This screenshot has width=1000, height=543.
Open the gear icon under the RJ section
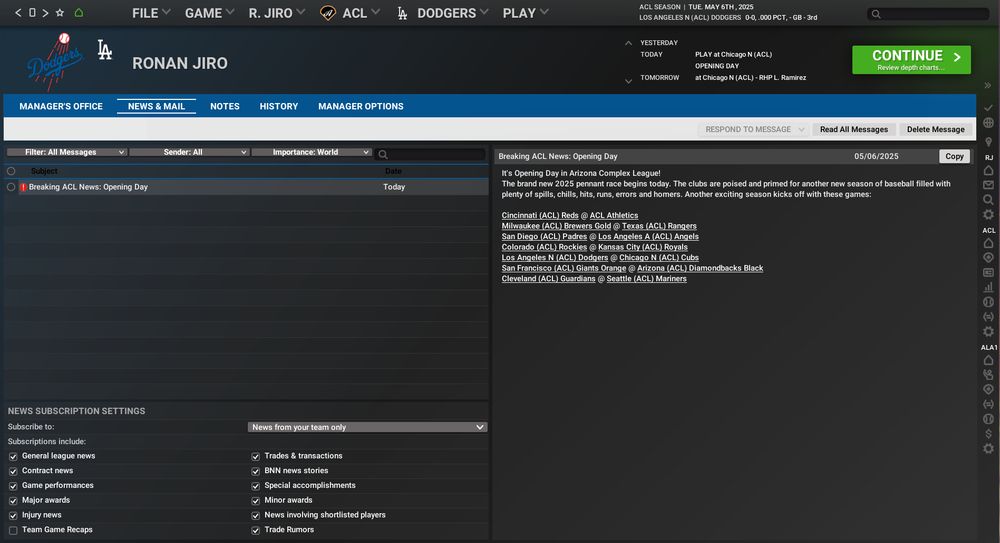point(988,214)
